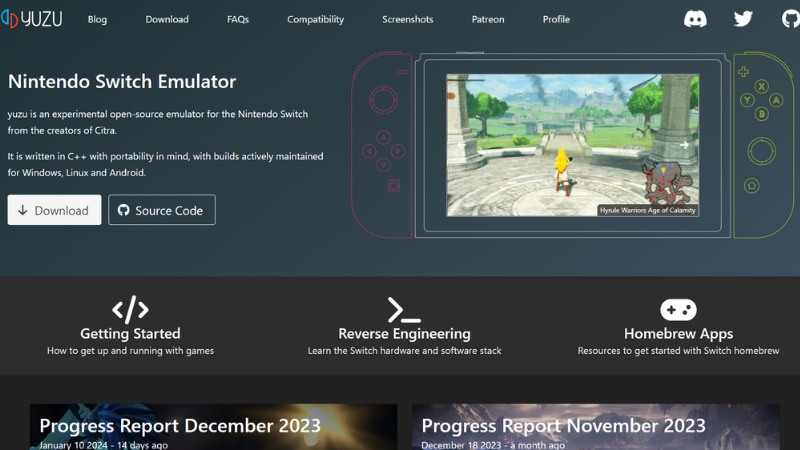Open the Reverse Engineering heading link
The height and width of the screenshot is (450, 800).
tap(404, 334)
